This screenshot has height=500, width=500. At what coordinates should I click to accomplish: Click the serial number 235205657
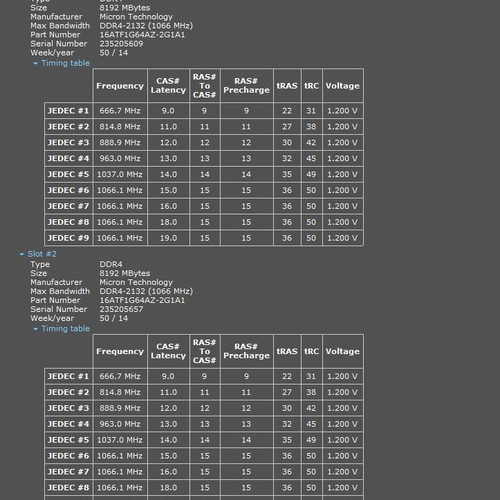point(121,309)
